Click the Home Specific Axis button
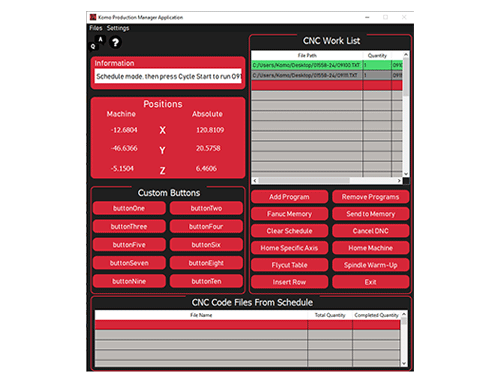This screenshot has height=380, width=500. click(x=289, y=248)
